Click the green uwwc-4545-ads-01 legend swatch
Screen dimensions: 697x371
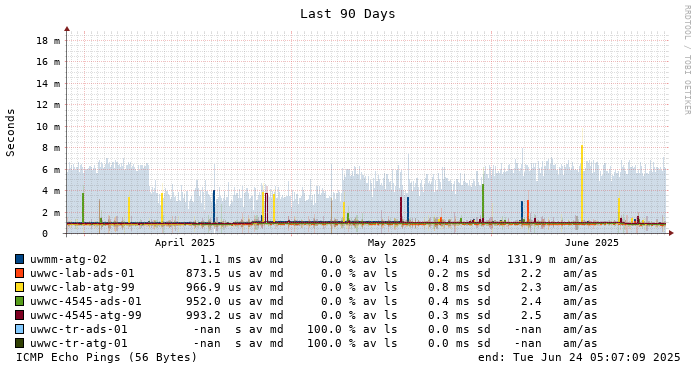[x=20, y=301]
